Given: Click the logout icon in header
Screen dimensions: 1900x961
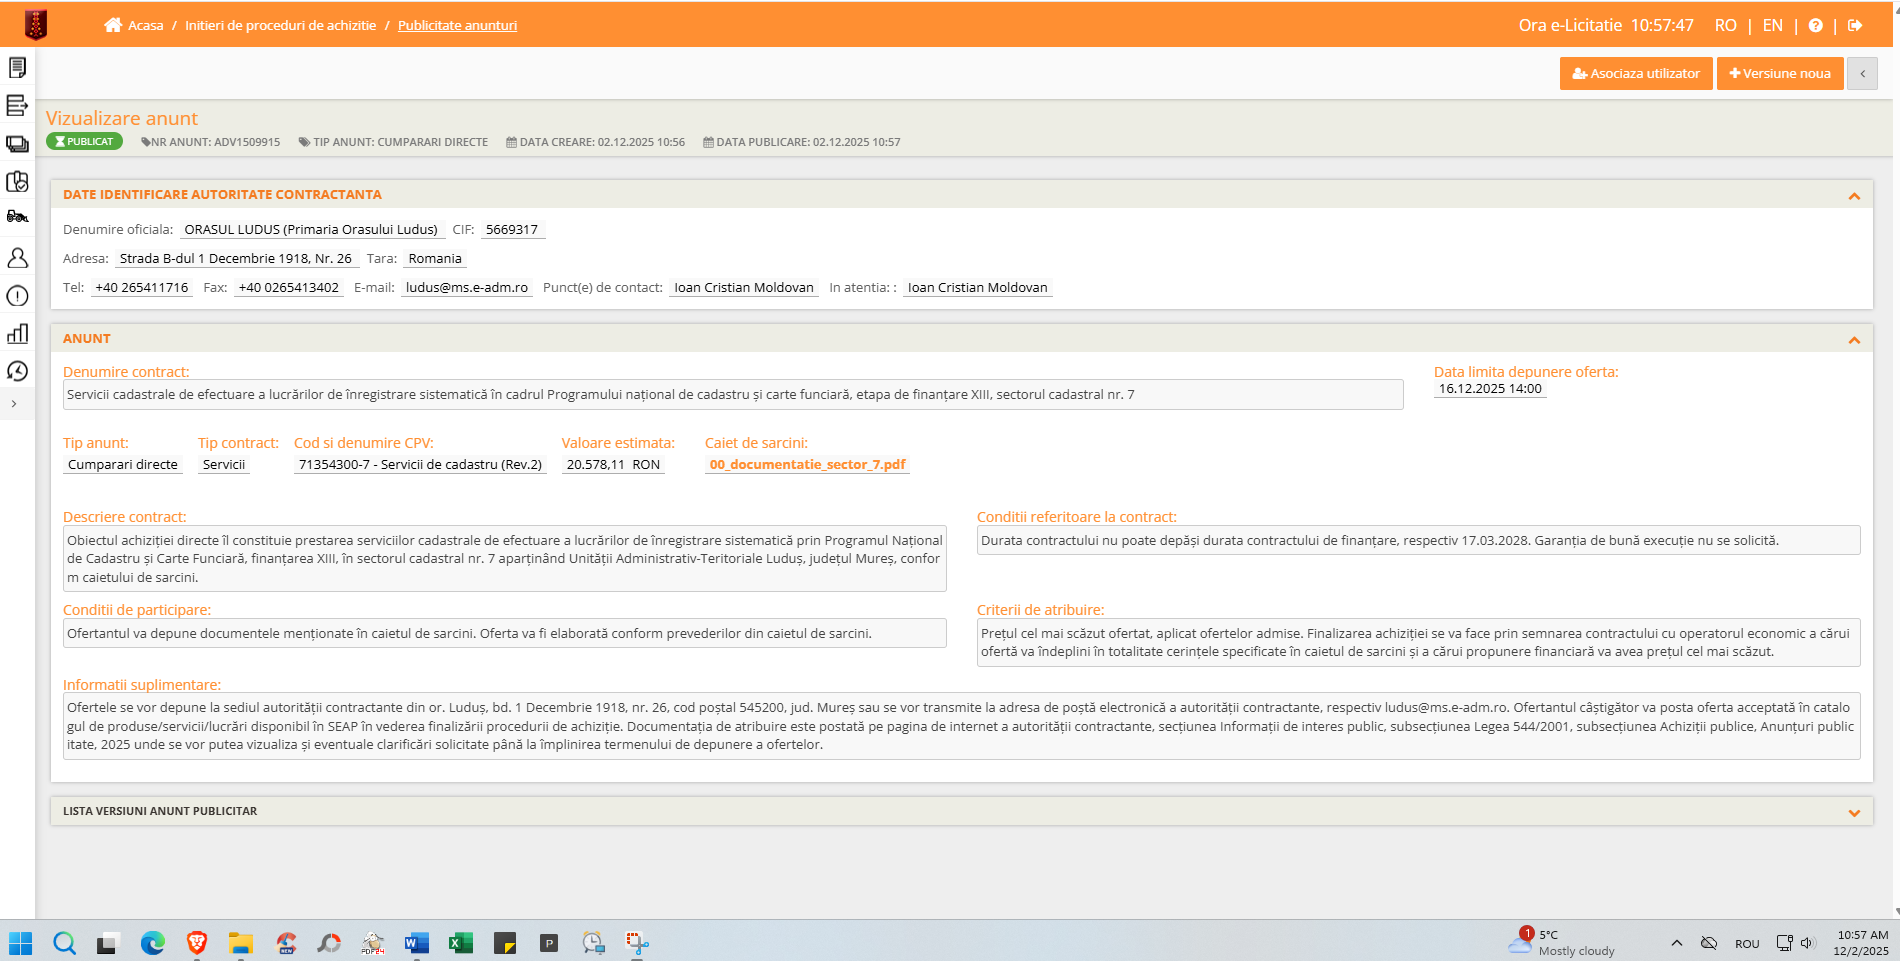Looking at the screenshot, I should tap(1855, 26).
